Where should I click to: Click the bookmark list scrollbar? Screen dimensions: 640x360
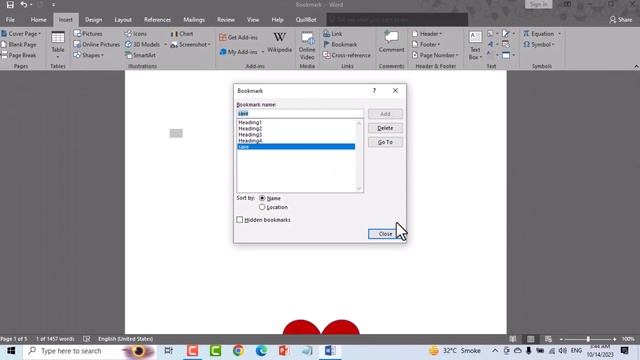[x=359, y=156]
